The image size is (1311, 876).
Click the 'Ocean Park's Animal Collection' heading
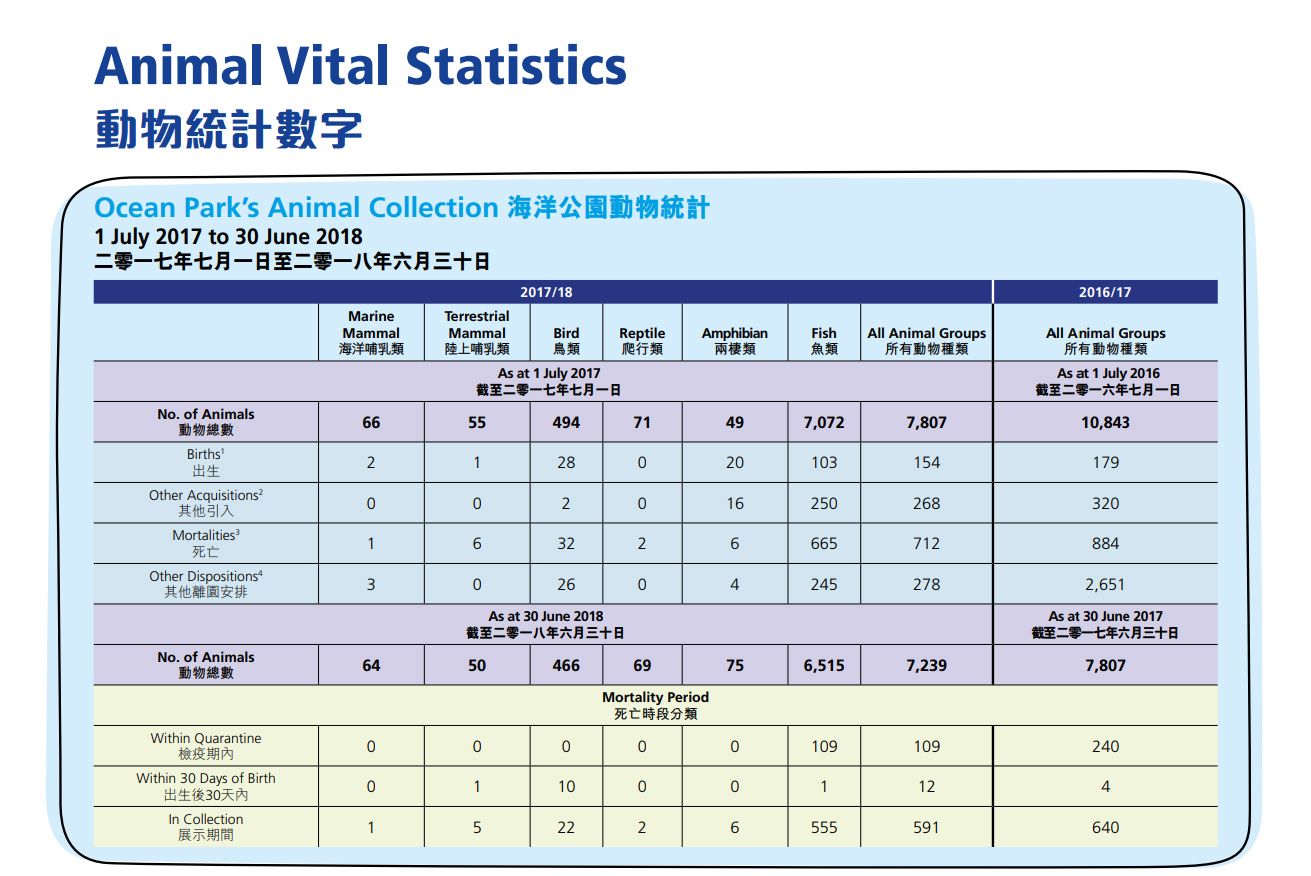[x=295, y=208]
